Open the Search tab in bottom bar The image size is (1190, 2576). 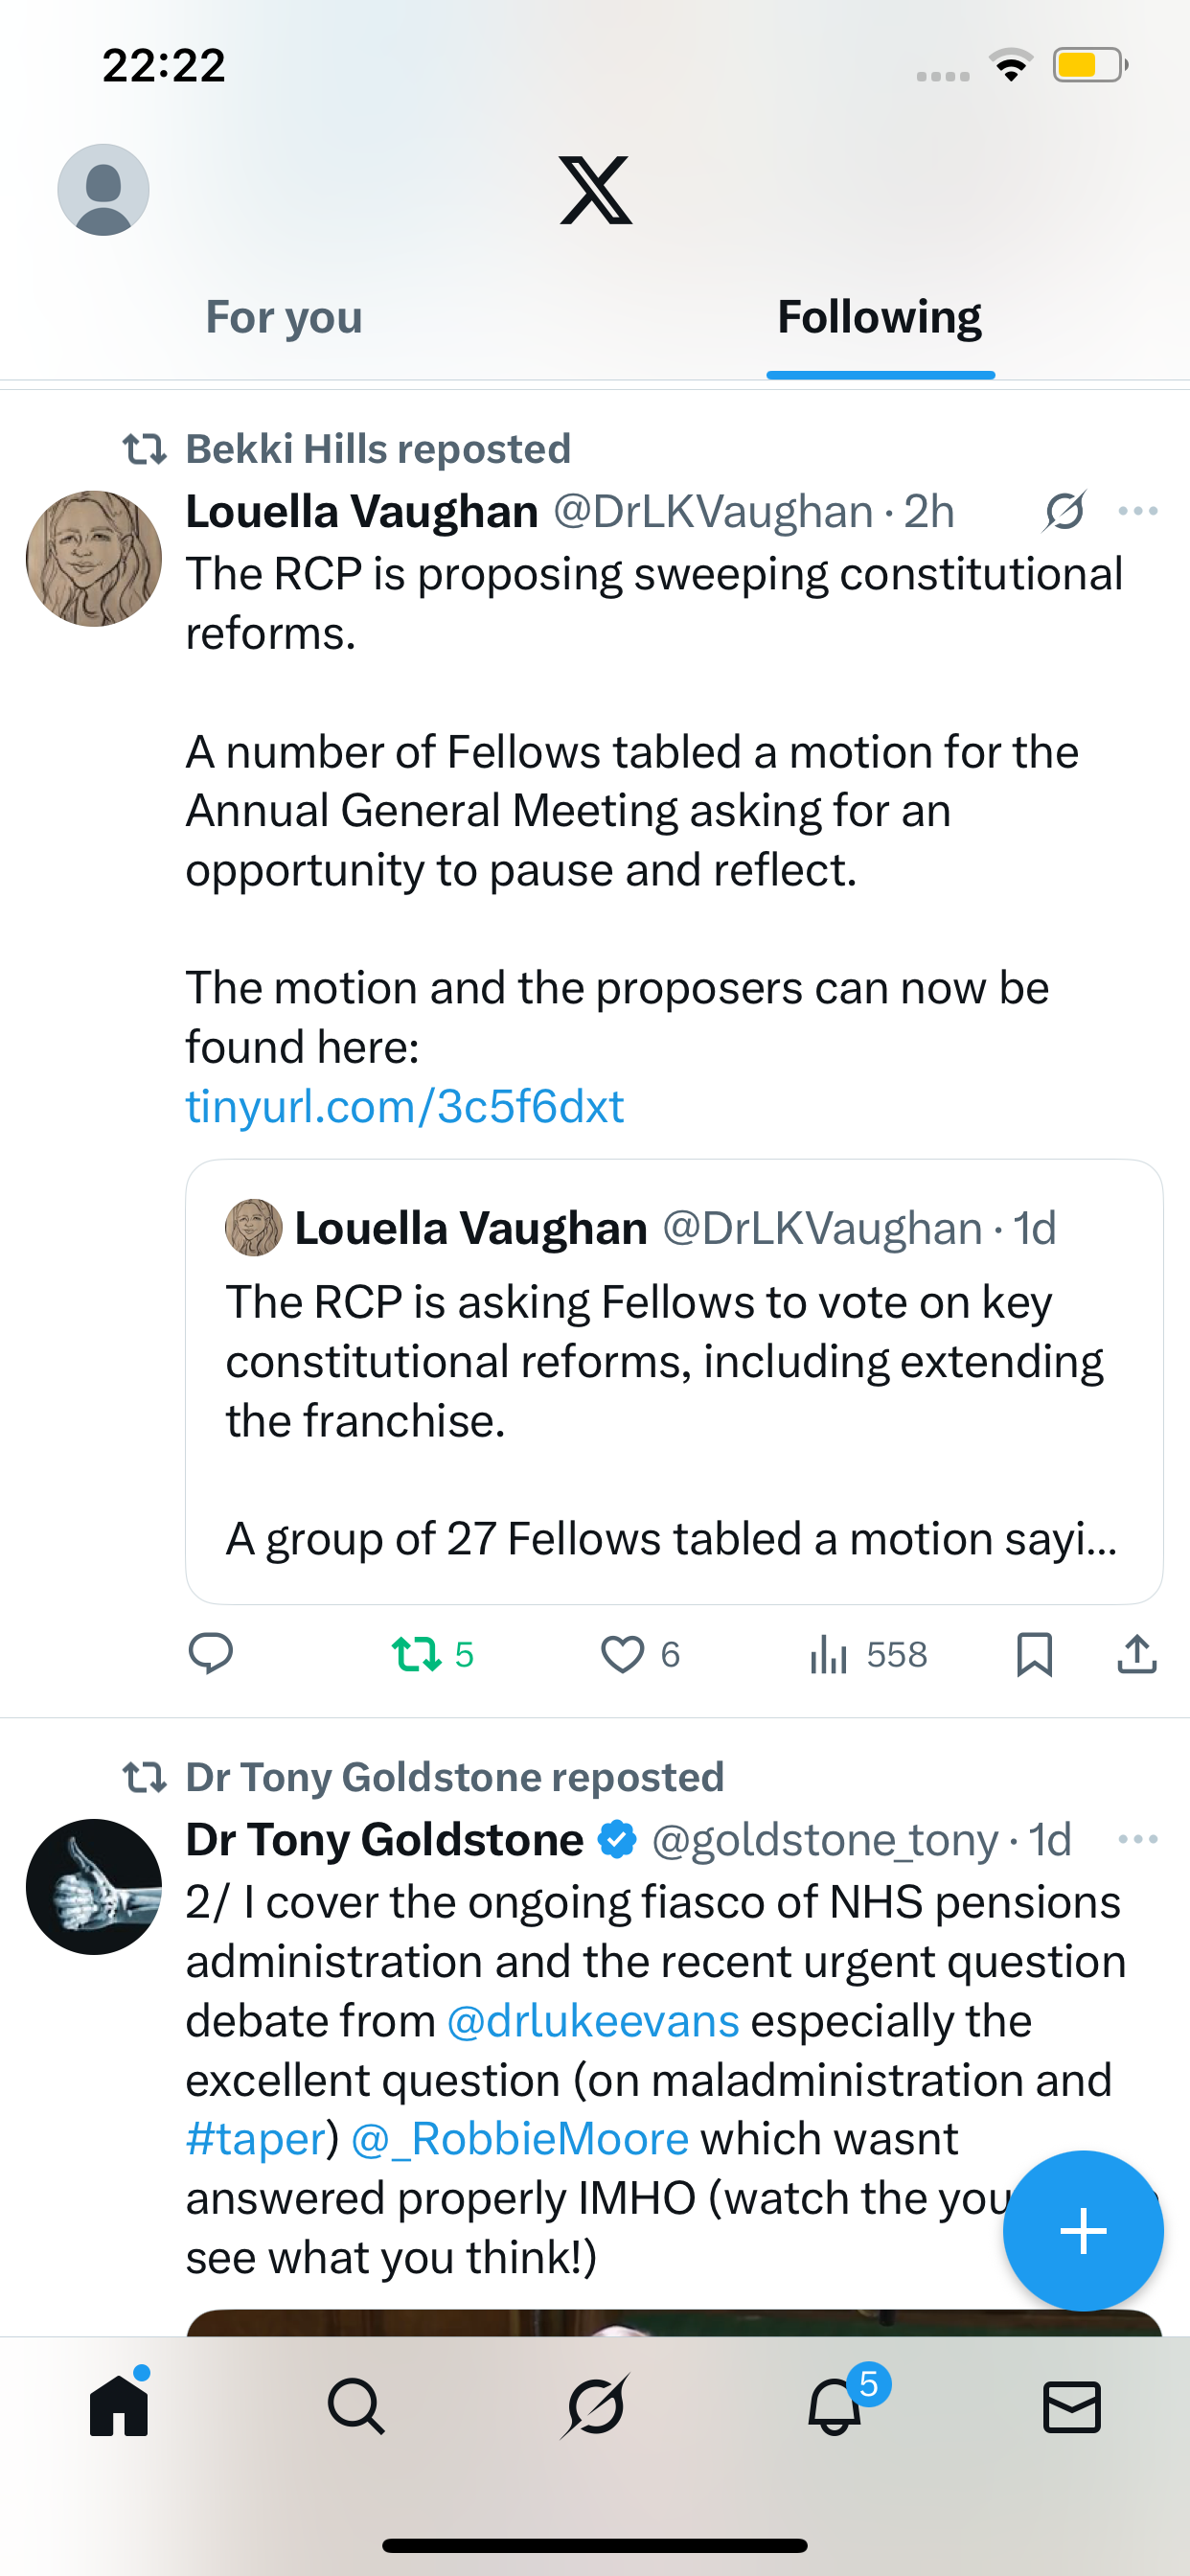[356, 2406]
